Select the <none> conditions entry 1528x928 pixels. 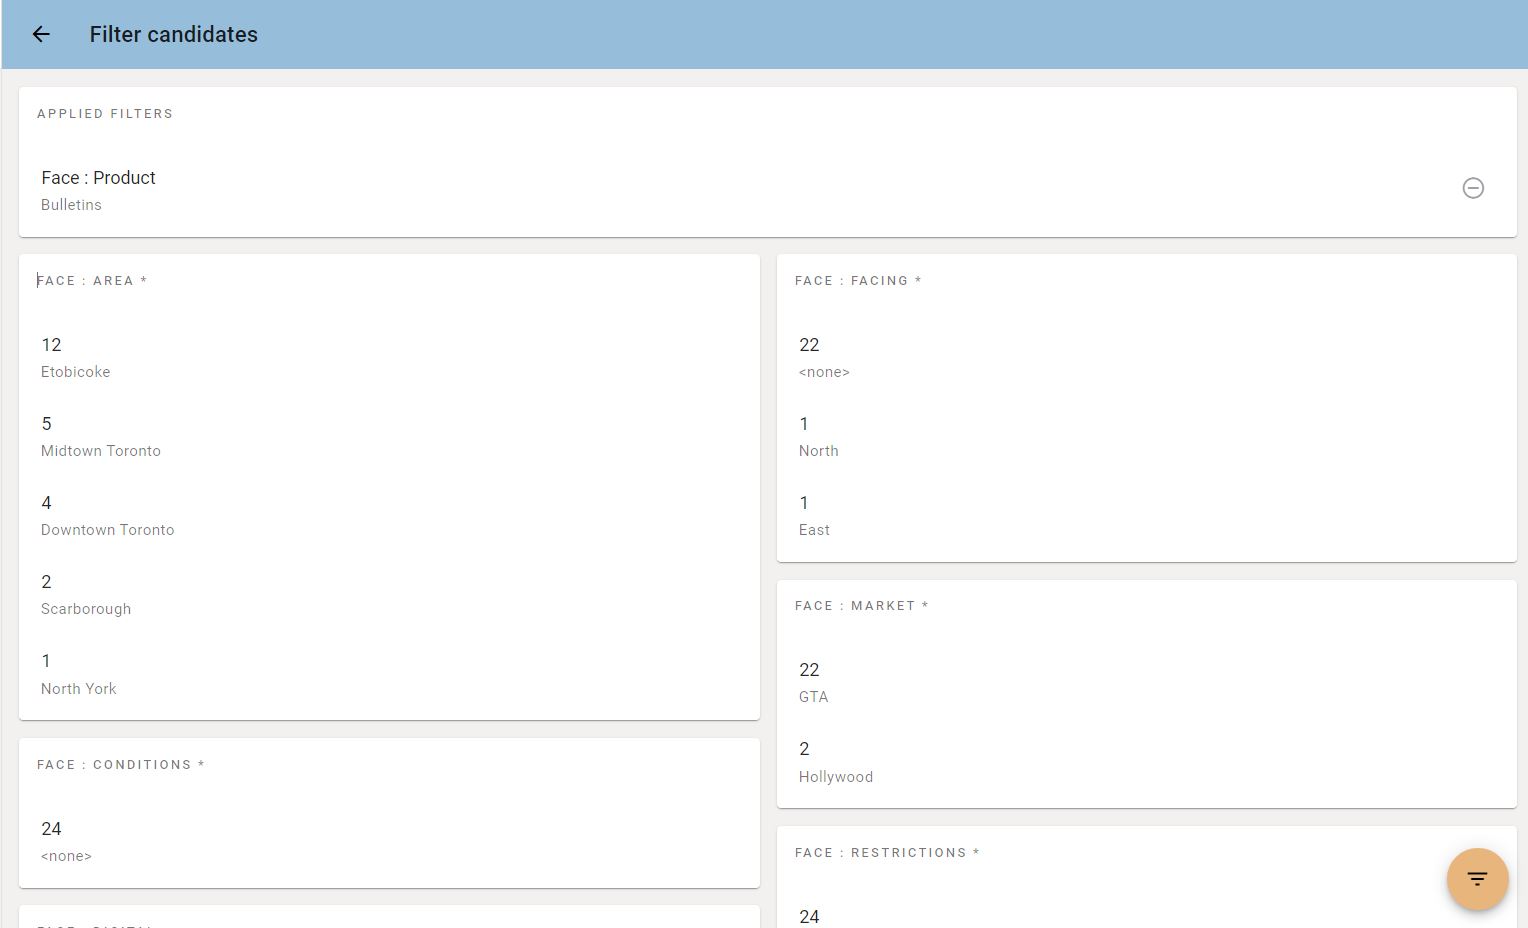[x=389, y=842]
